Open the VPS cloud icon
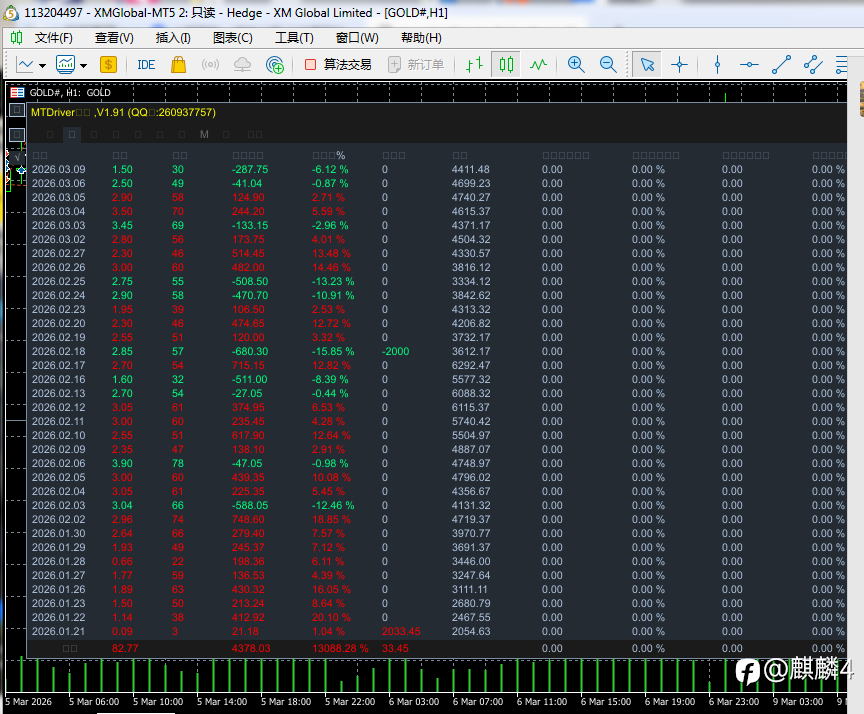 pyautogui.click(x=242, y=65)
